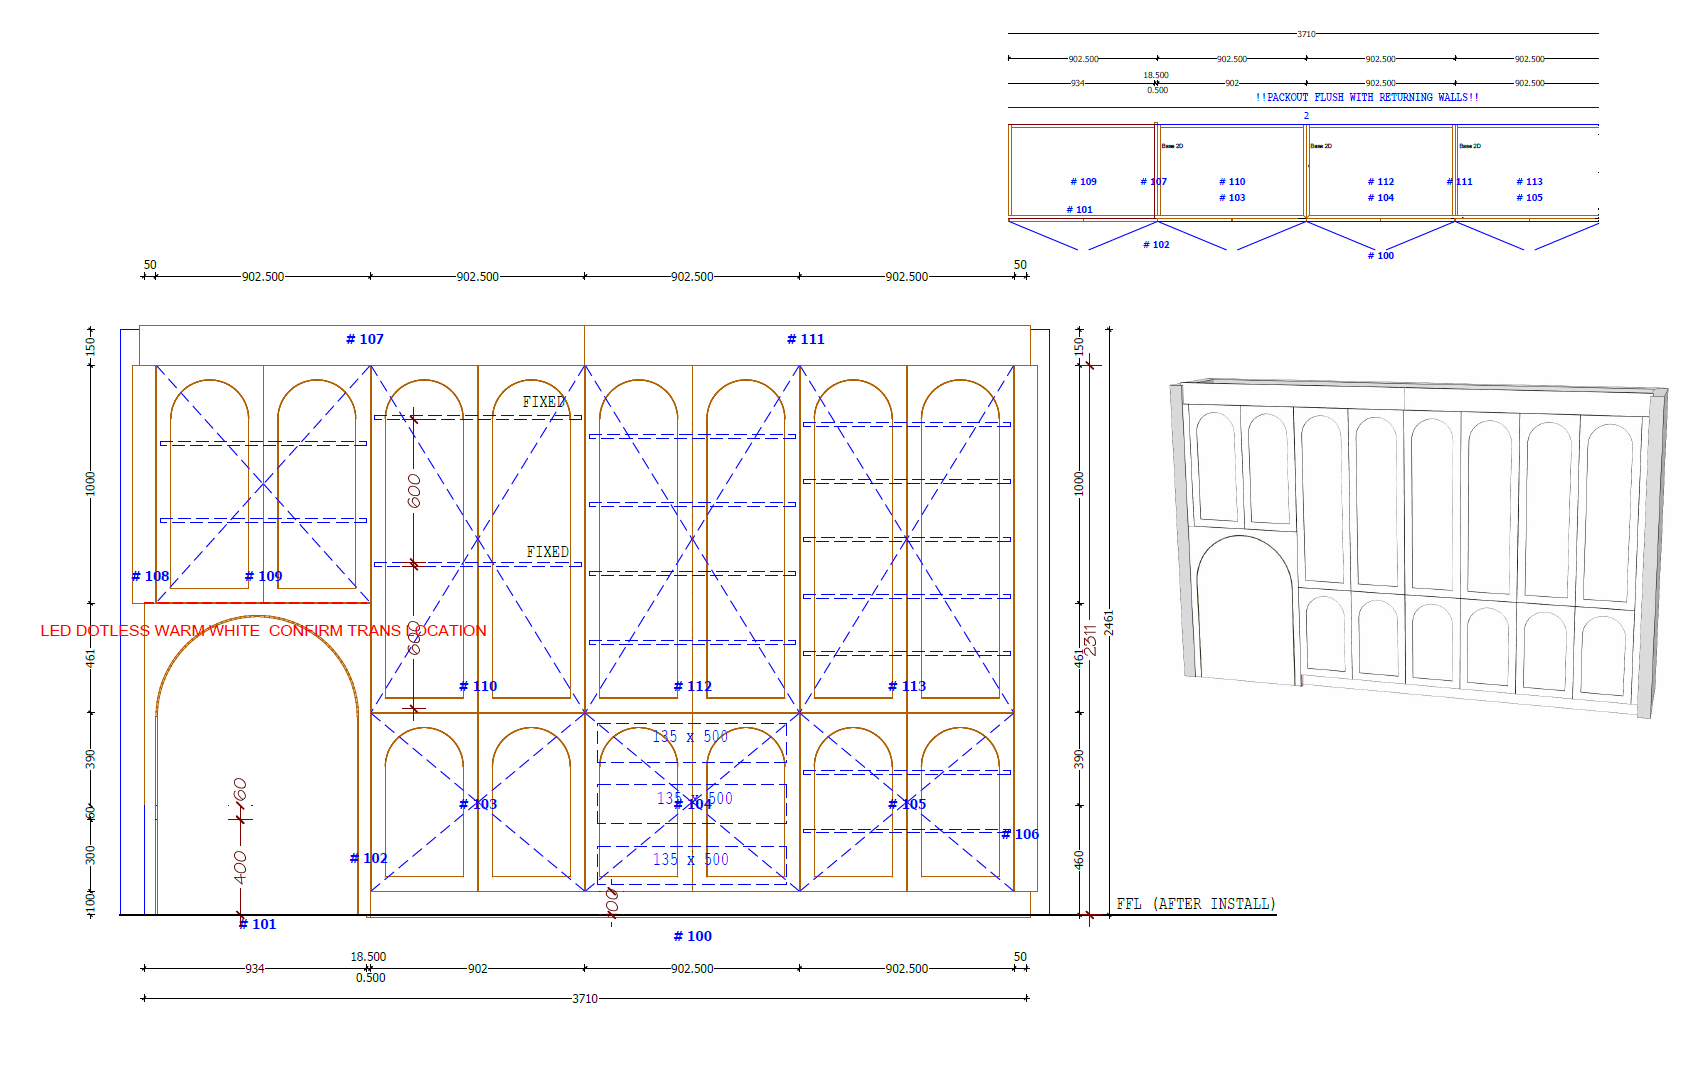This screenshot has height=1083, width=1707.
Task: Select the 3710 dimension below the elevation
Action: tap(585, 998)
